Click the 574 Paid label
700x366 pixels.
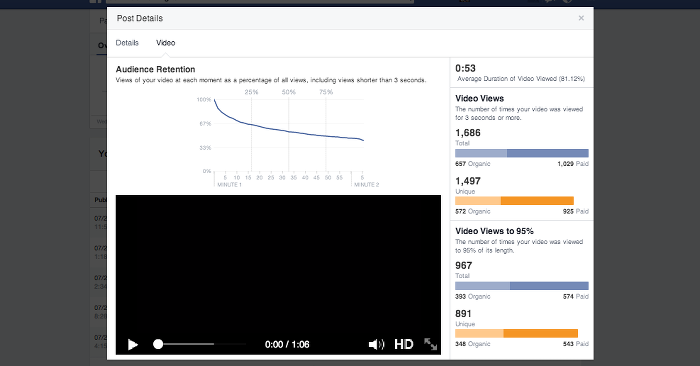click(575, 296)
